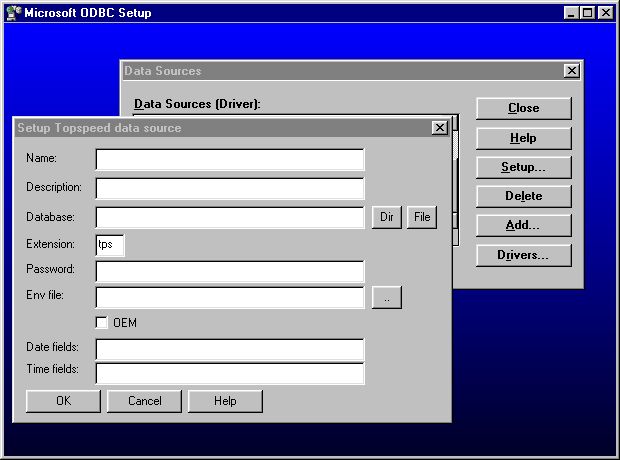Click the Microsoft ODBC Setup title bar icon
Viewport: 620px width, 460px height.
[13, 13]
